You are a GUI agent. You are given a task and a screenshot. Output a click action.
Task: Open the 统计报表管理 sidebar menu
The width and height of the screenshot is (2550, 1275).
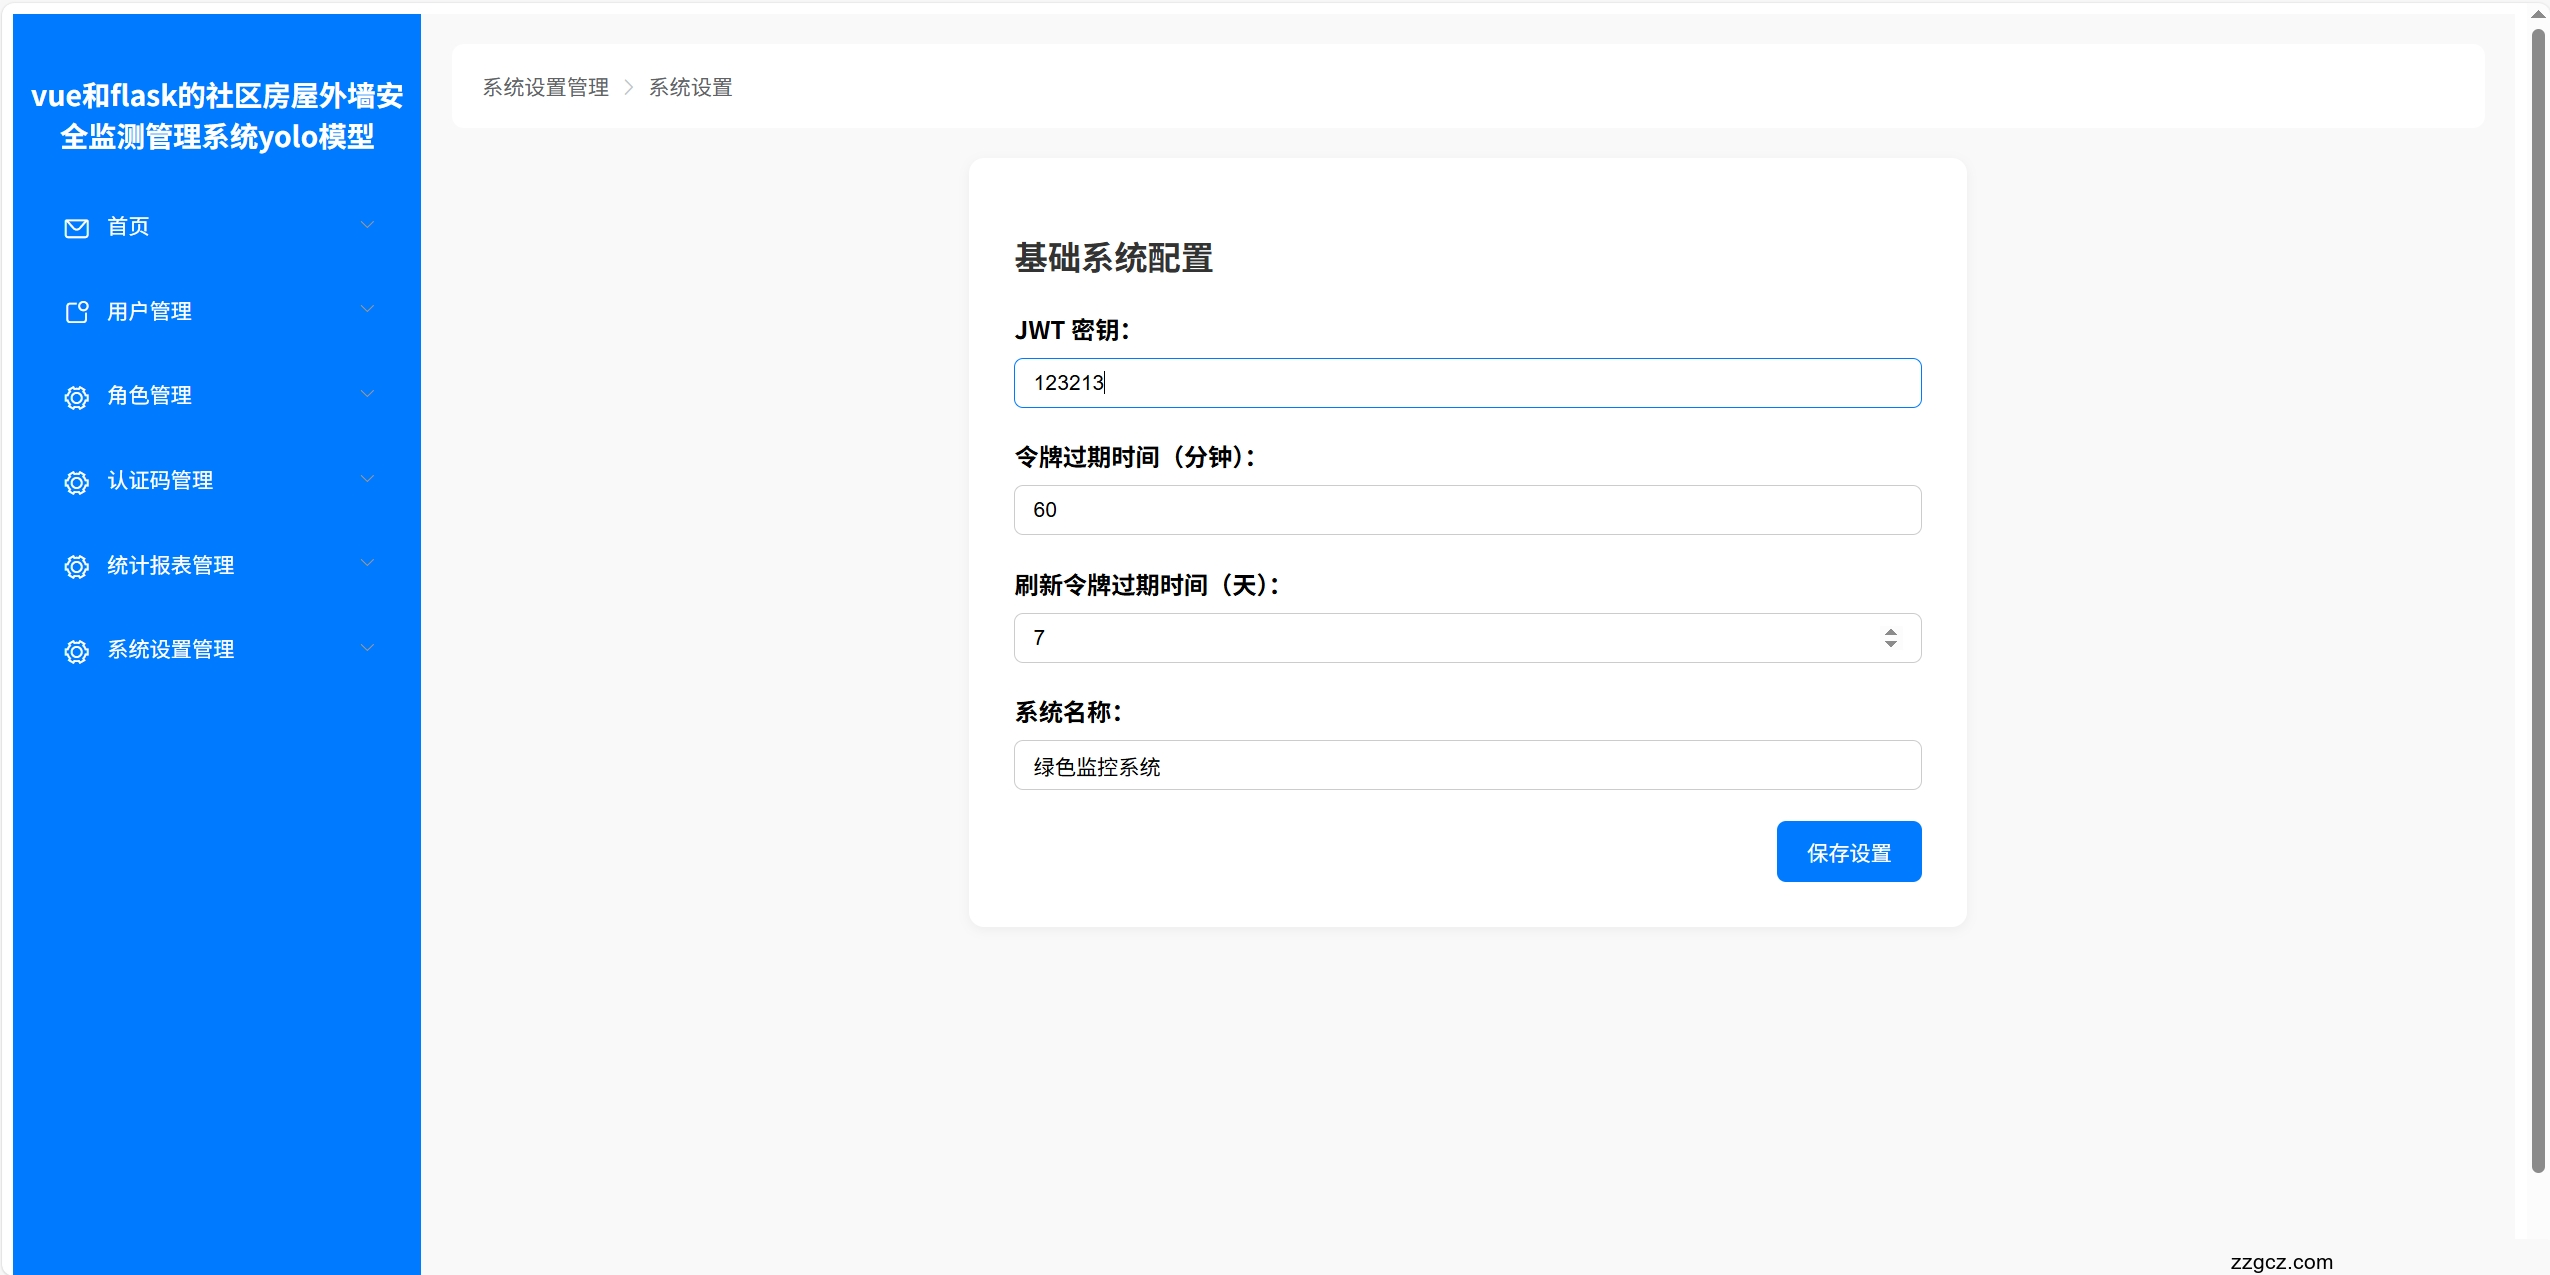(x=171, y=565)
